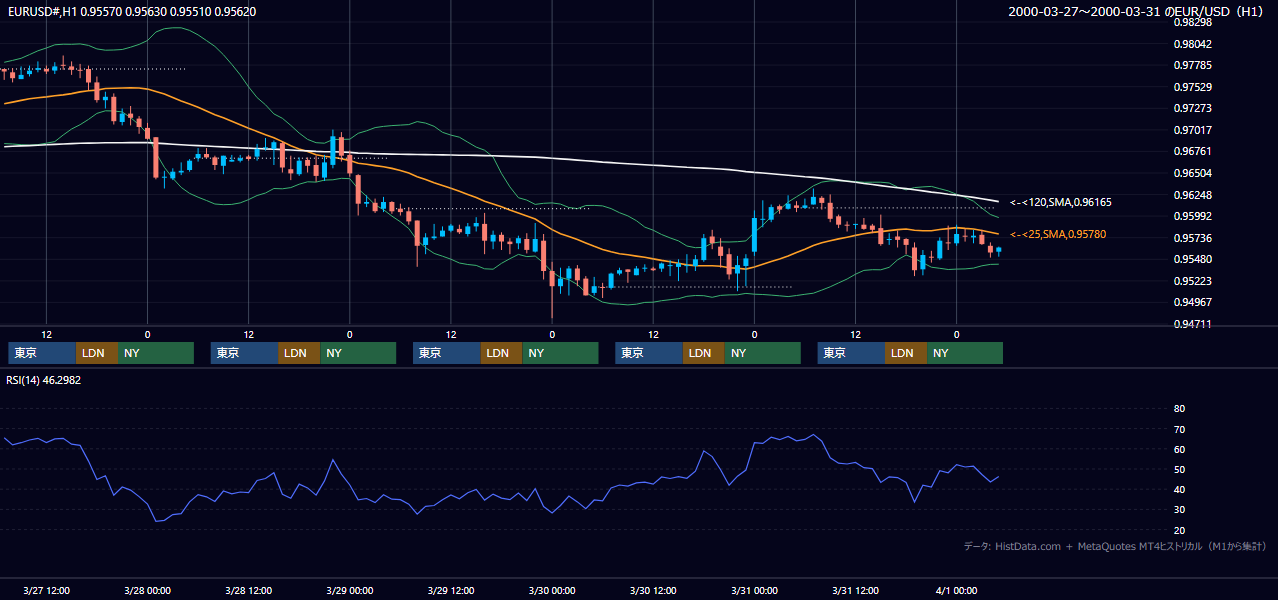This screenshot has height=600, width=1278.
Task: Select the 2000-03-27～2000-03-31 EUR/USD (H1) heading
Action: 1137,12
